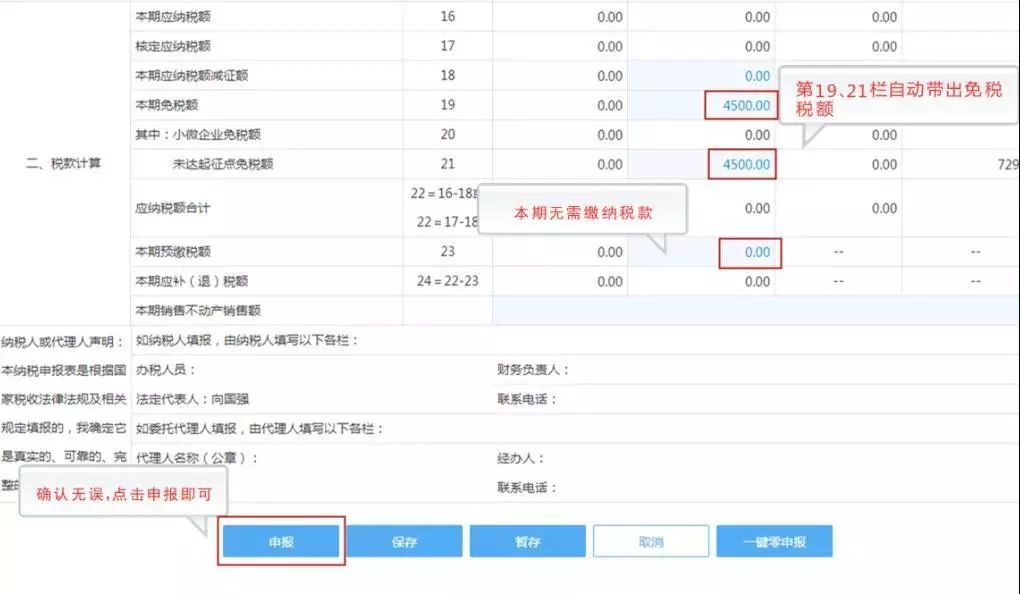Click column number 17 cell
This screenshot has width=1020, height=594.
(448, 46)
